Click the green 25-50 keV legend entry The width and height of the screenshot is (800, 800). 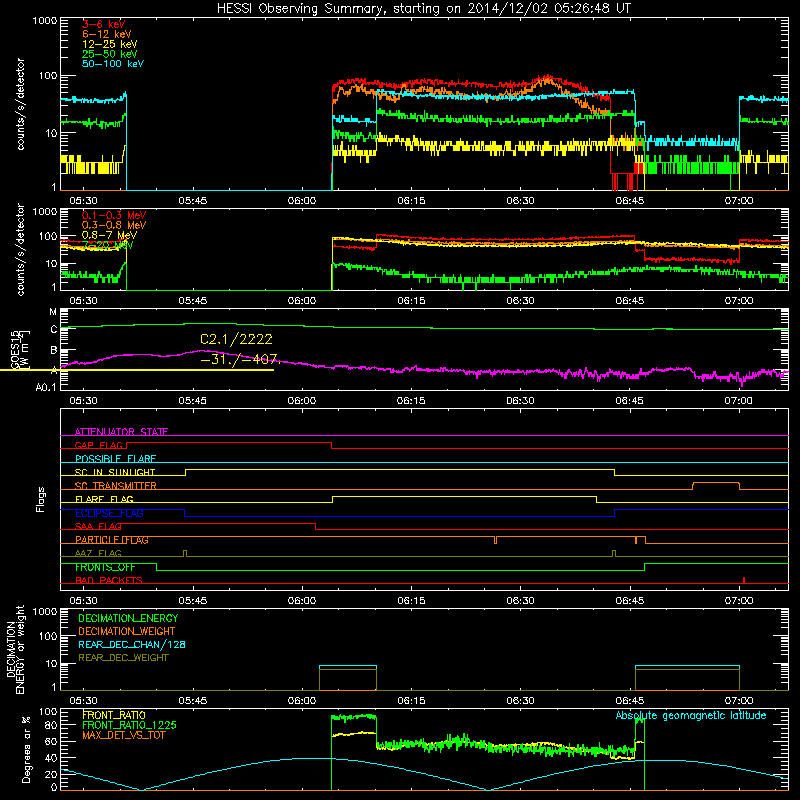click(x=110, y=54)
